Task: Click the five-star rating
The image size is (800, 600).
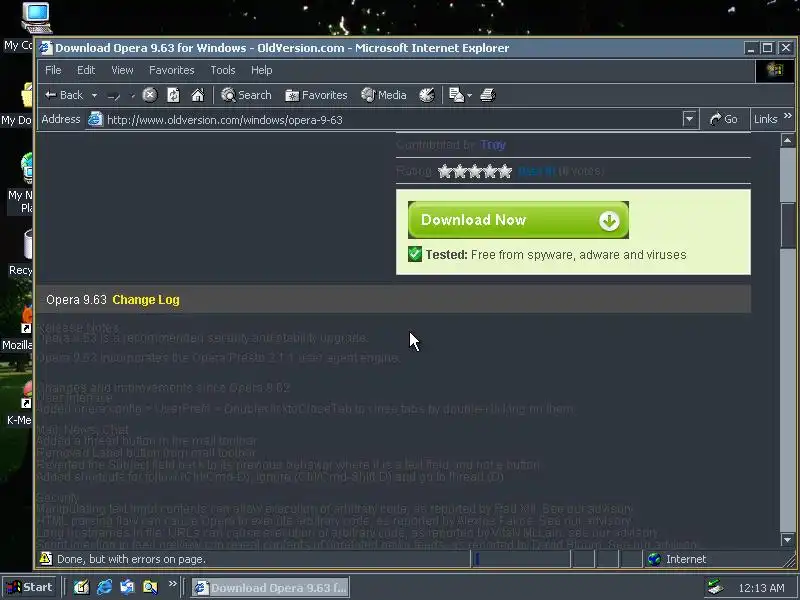Action: [x=474, y=171]
